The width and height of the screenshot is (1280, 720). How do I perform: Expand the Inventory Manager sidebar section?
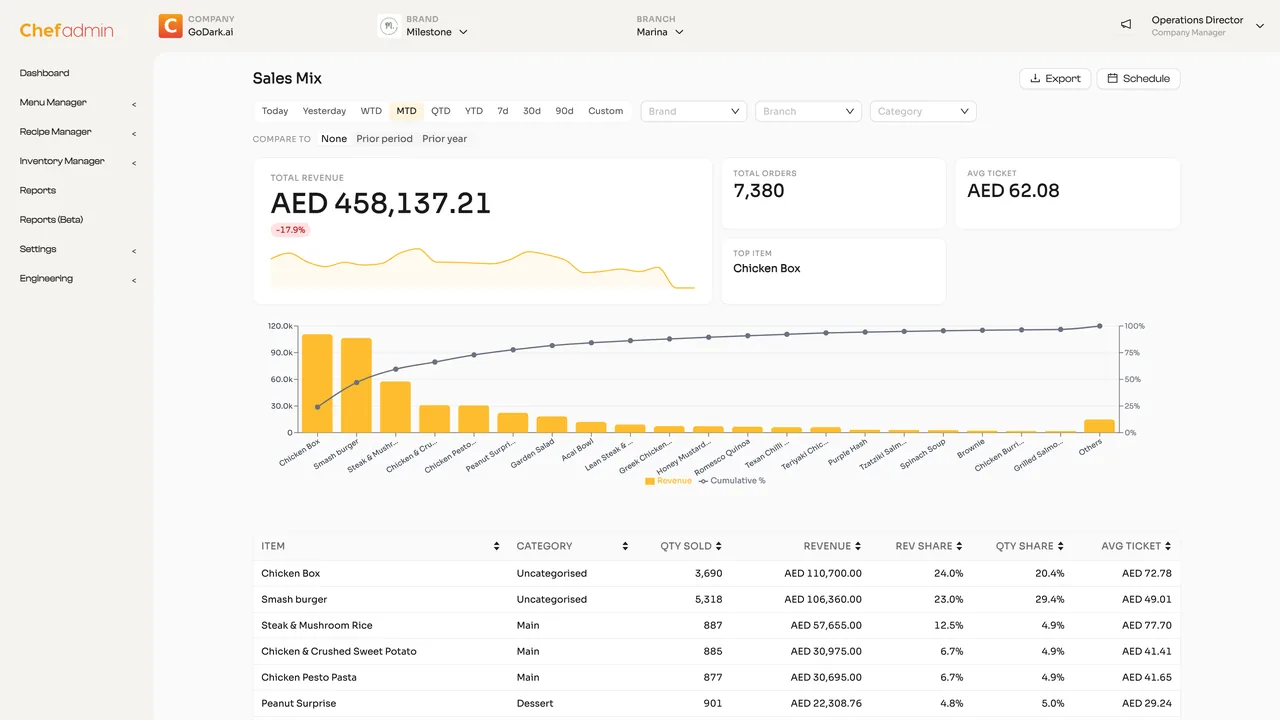point(77,161)
